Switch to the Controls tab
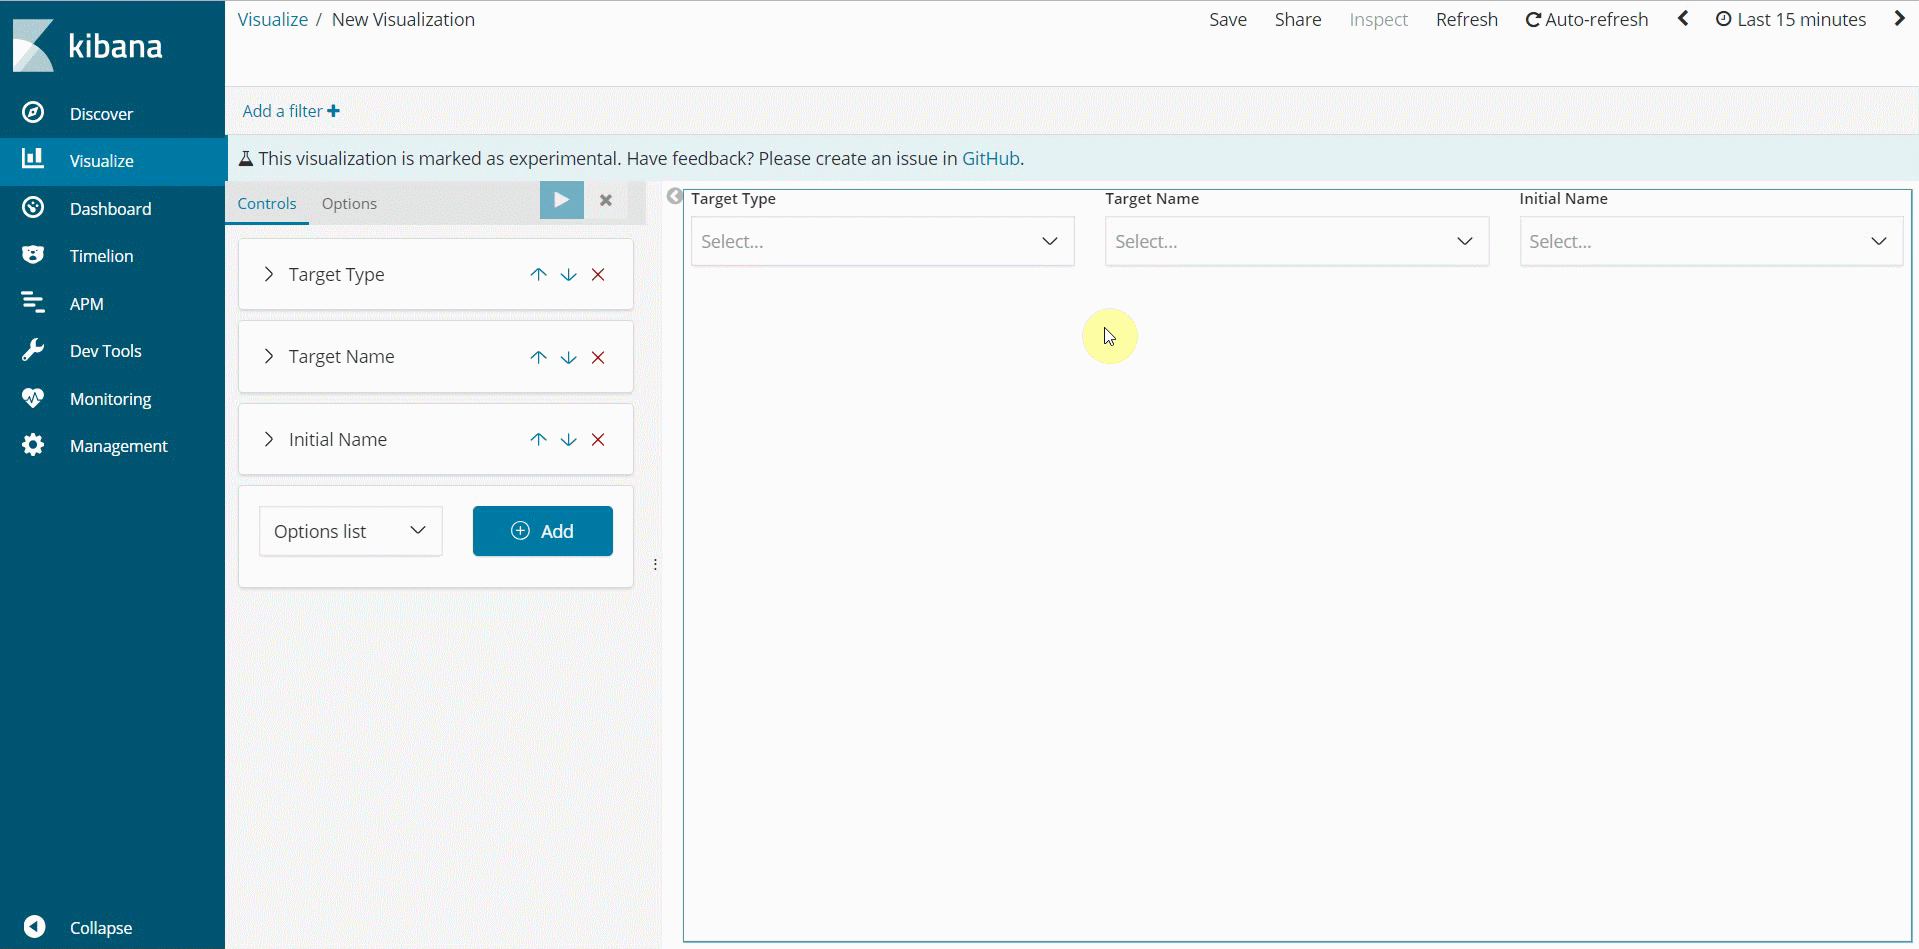The width and height of the screenshot is (1919, 949). pos(266,203)
